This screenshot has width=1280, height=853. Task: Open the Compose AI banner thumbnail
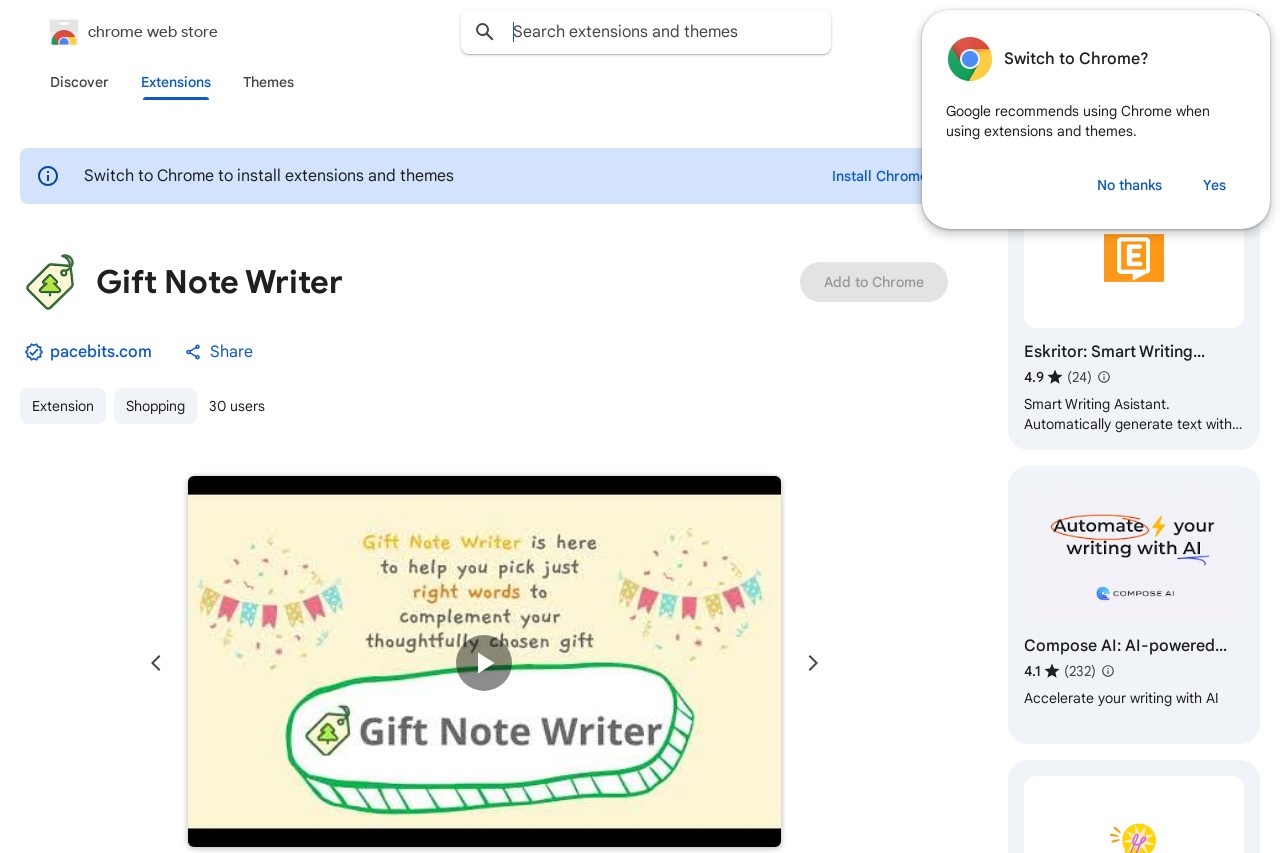click(x=1134, y=554)
